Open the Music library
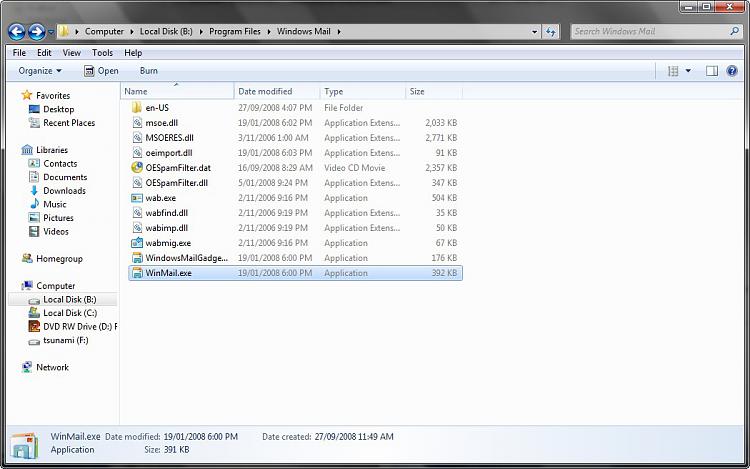The height and width of the screenshot is (469, 750). pyautogui.click(x=55, y=204)
